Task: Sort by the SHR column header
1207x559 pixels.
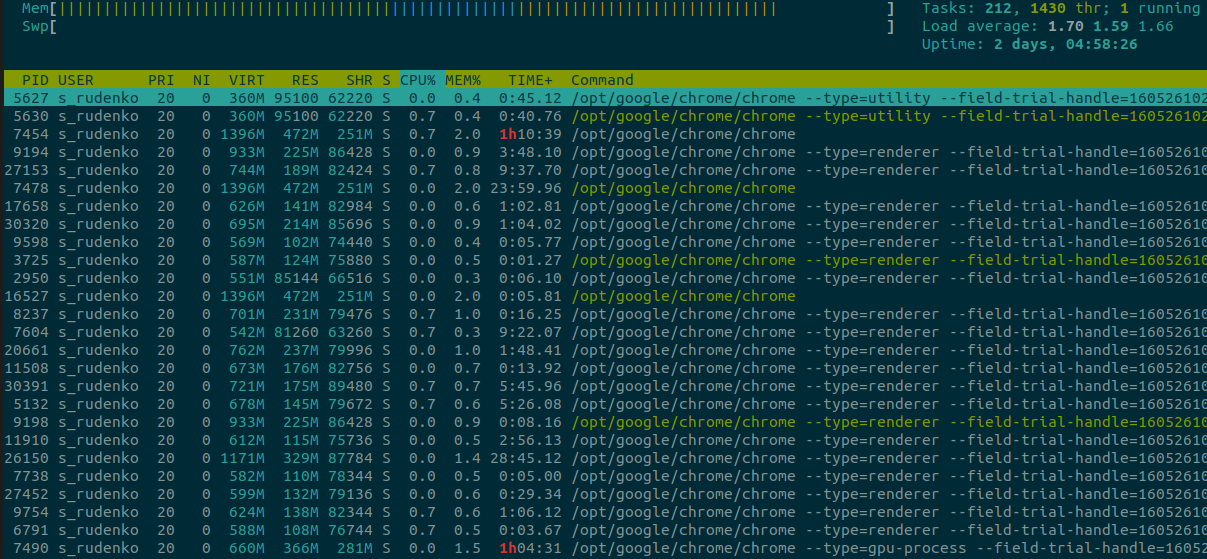Action: (x=359, y=80)
